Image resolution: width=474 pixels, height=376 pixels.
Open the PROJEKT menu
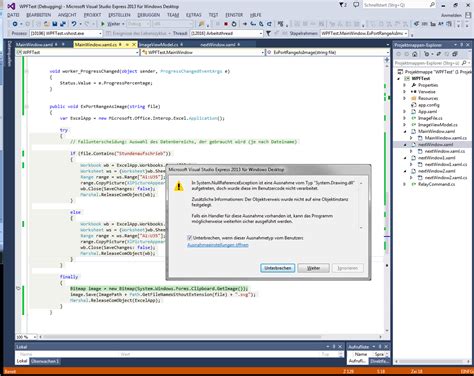[x=92, y=15]
